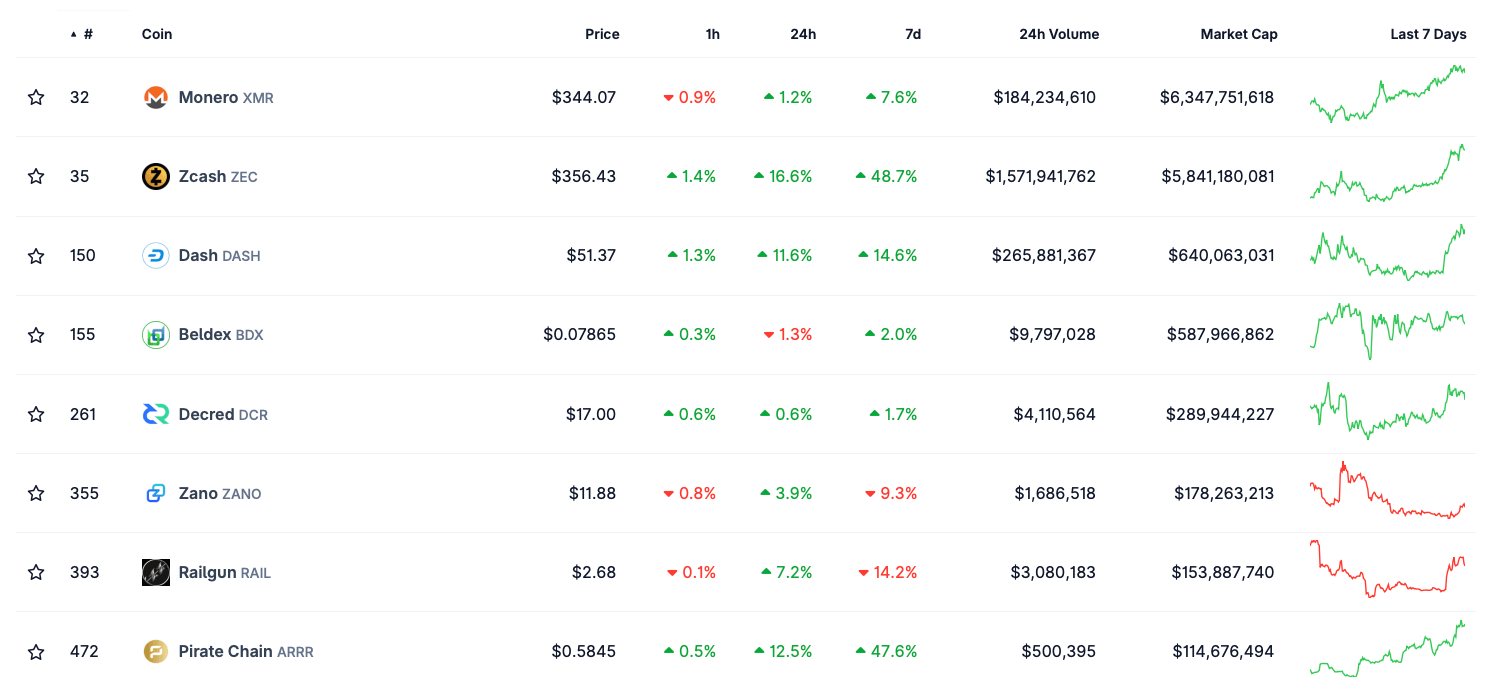Sort by rank using the # column header
Image resolution: width=1494 pixels, height=689 pixels.
pyautogui.click(x=87, y=34)
